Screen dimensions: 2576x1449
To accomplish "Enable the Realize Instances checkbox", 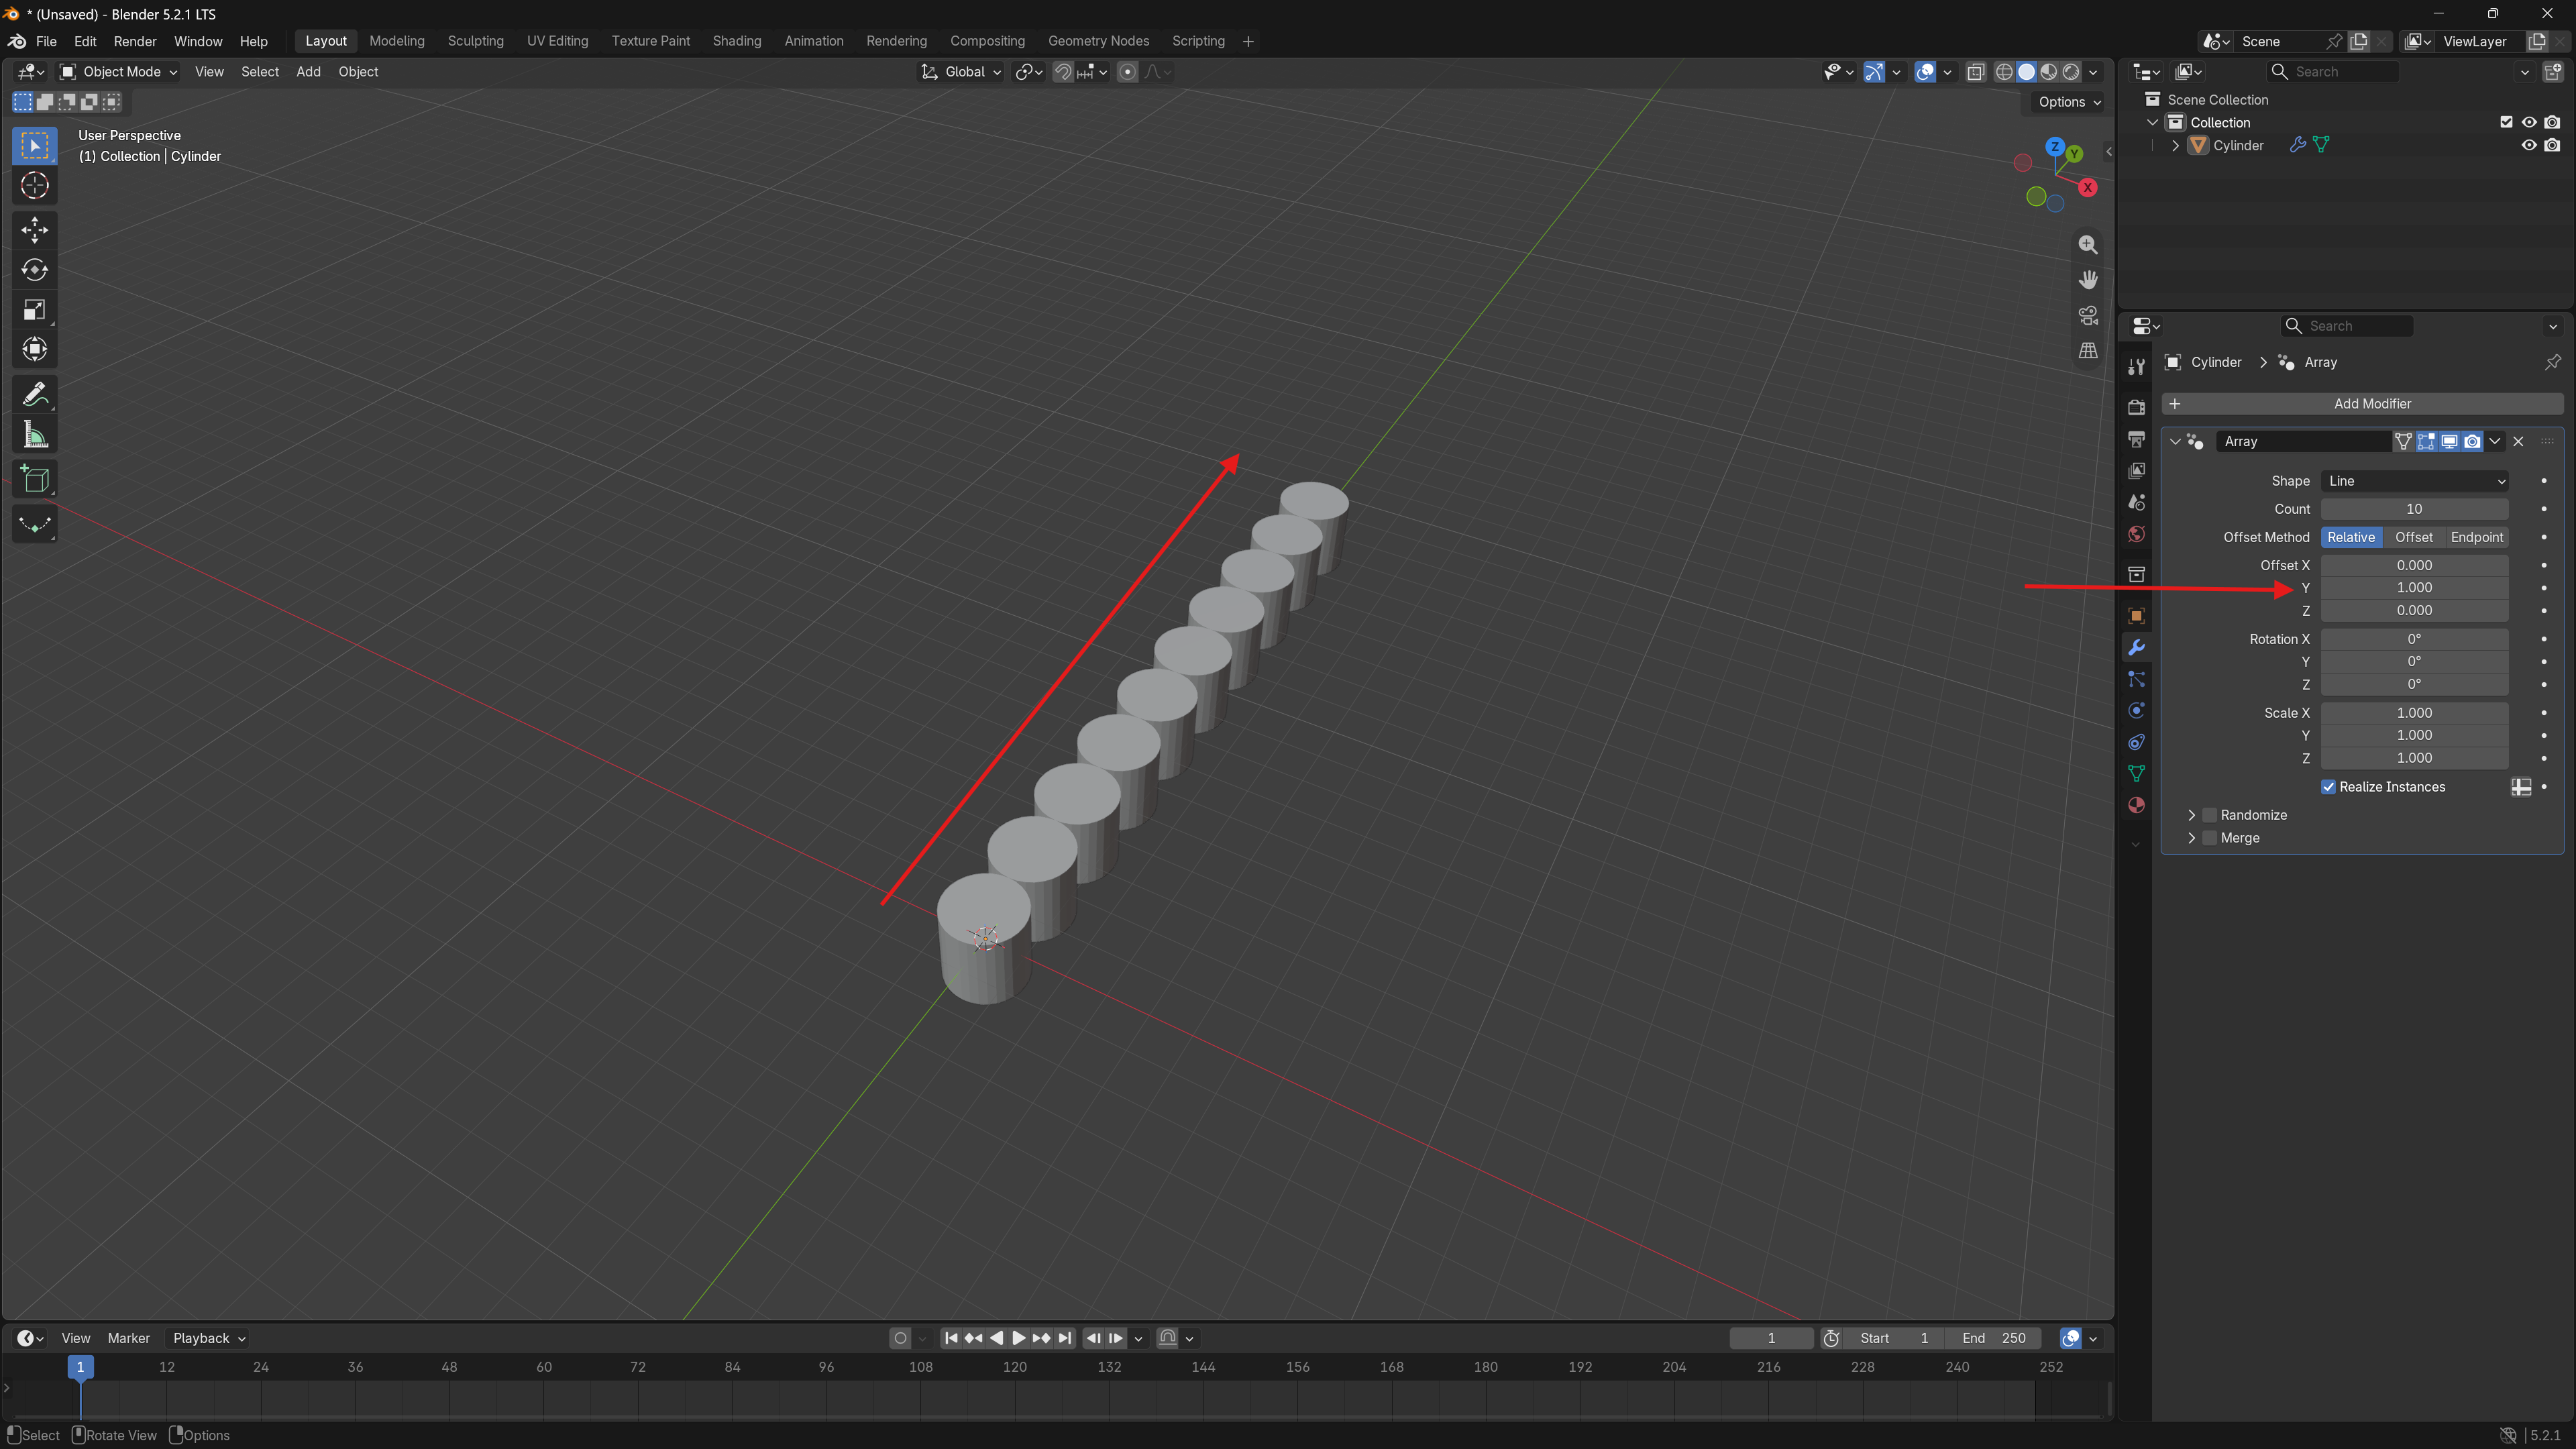I will 2328,787.
